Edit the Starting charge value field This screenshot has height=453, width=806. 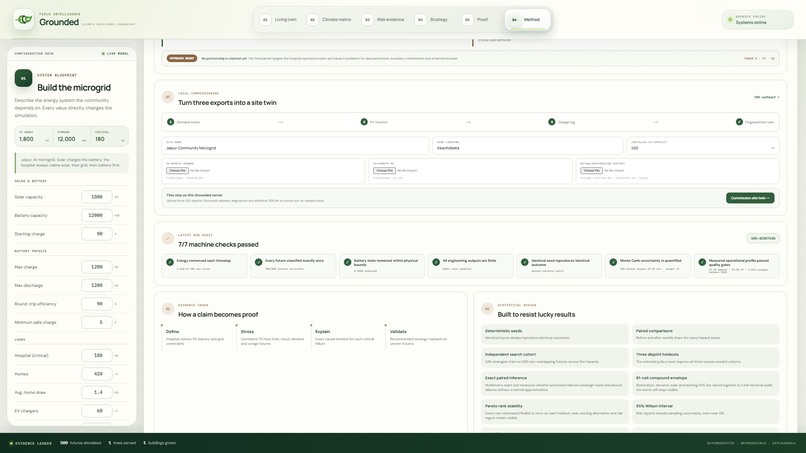(97, 234)
